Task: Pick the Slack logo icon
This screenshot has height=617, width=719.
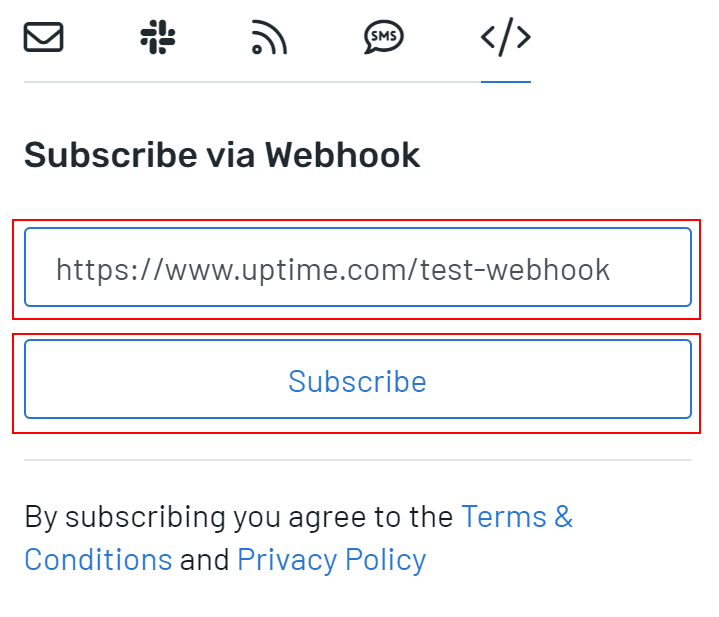Action: click(158, 38)
